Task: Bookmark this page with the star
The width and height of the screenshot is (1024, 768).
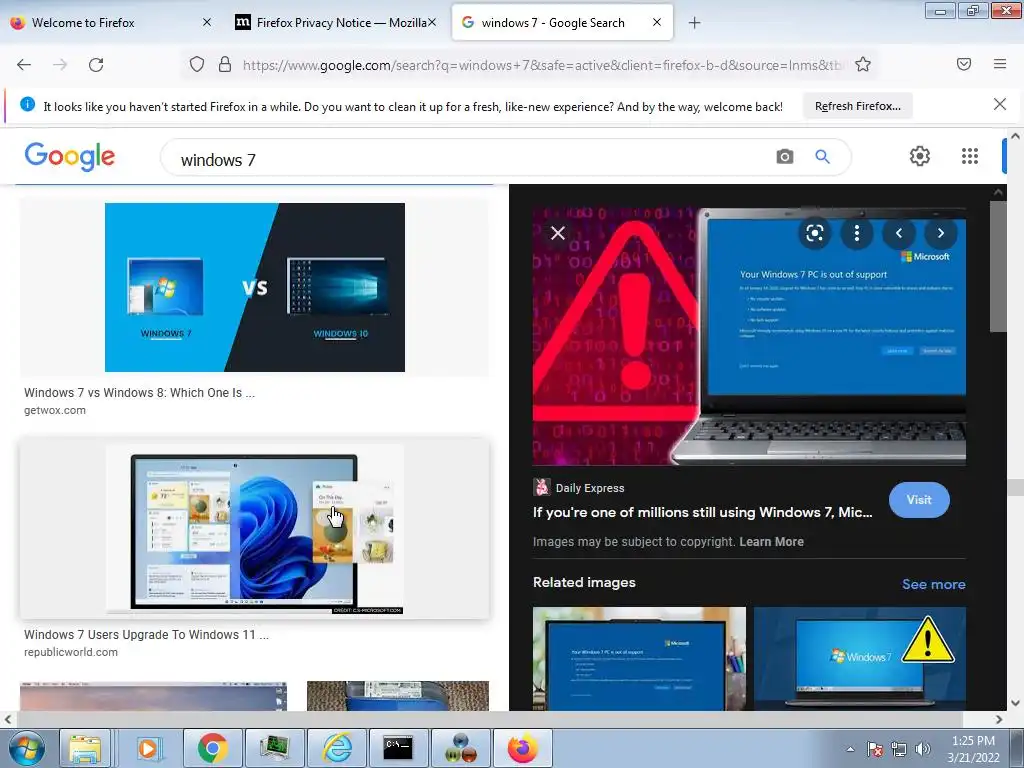Action: [863, 64]
